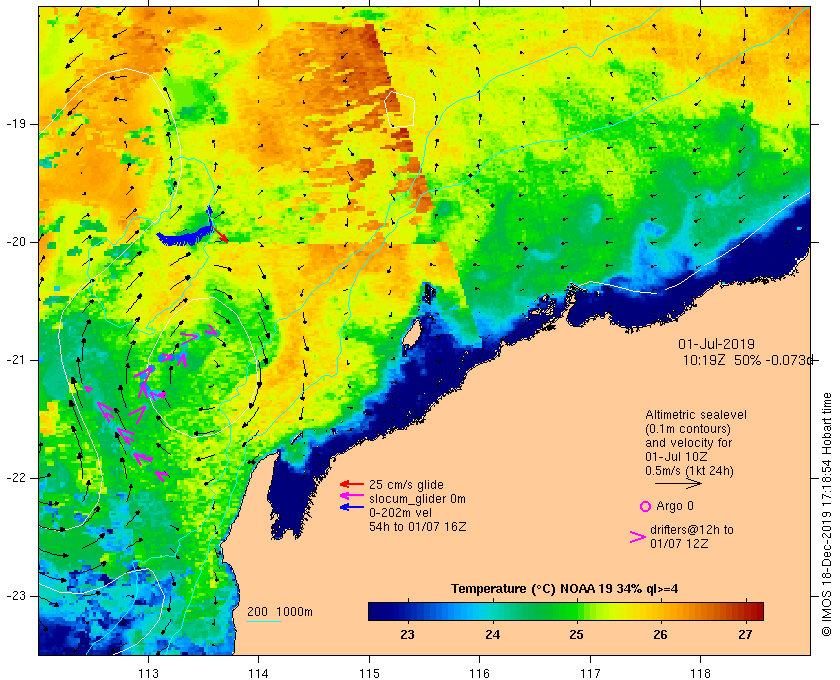Click the latitude axis label -22
Image resolution: width=840 pixels, height=680 pixels.
pyautogui.click(x=15, y=477)
